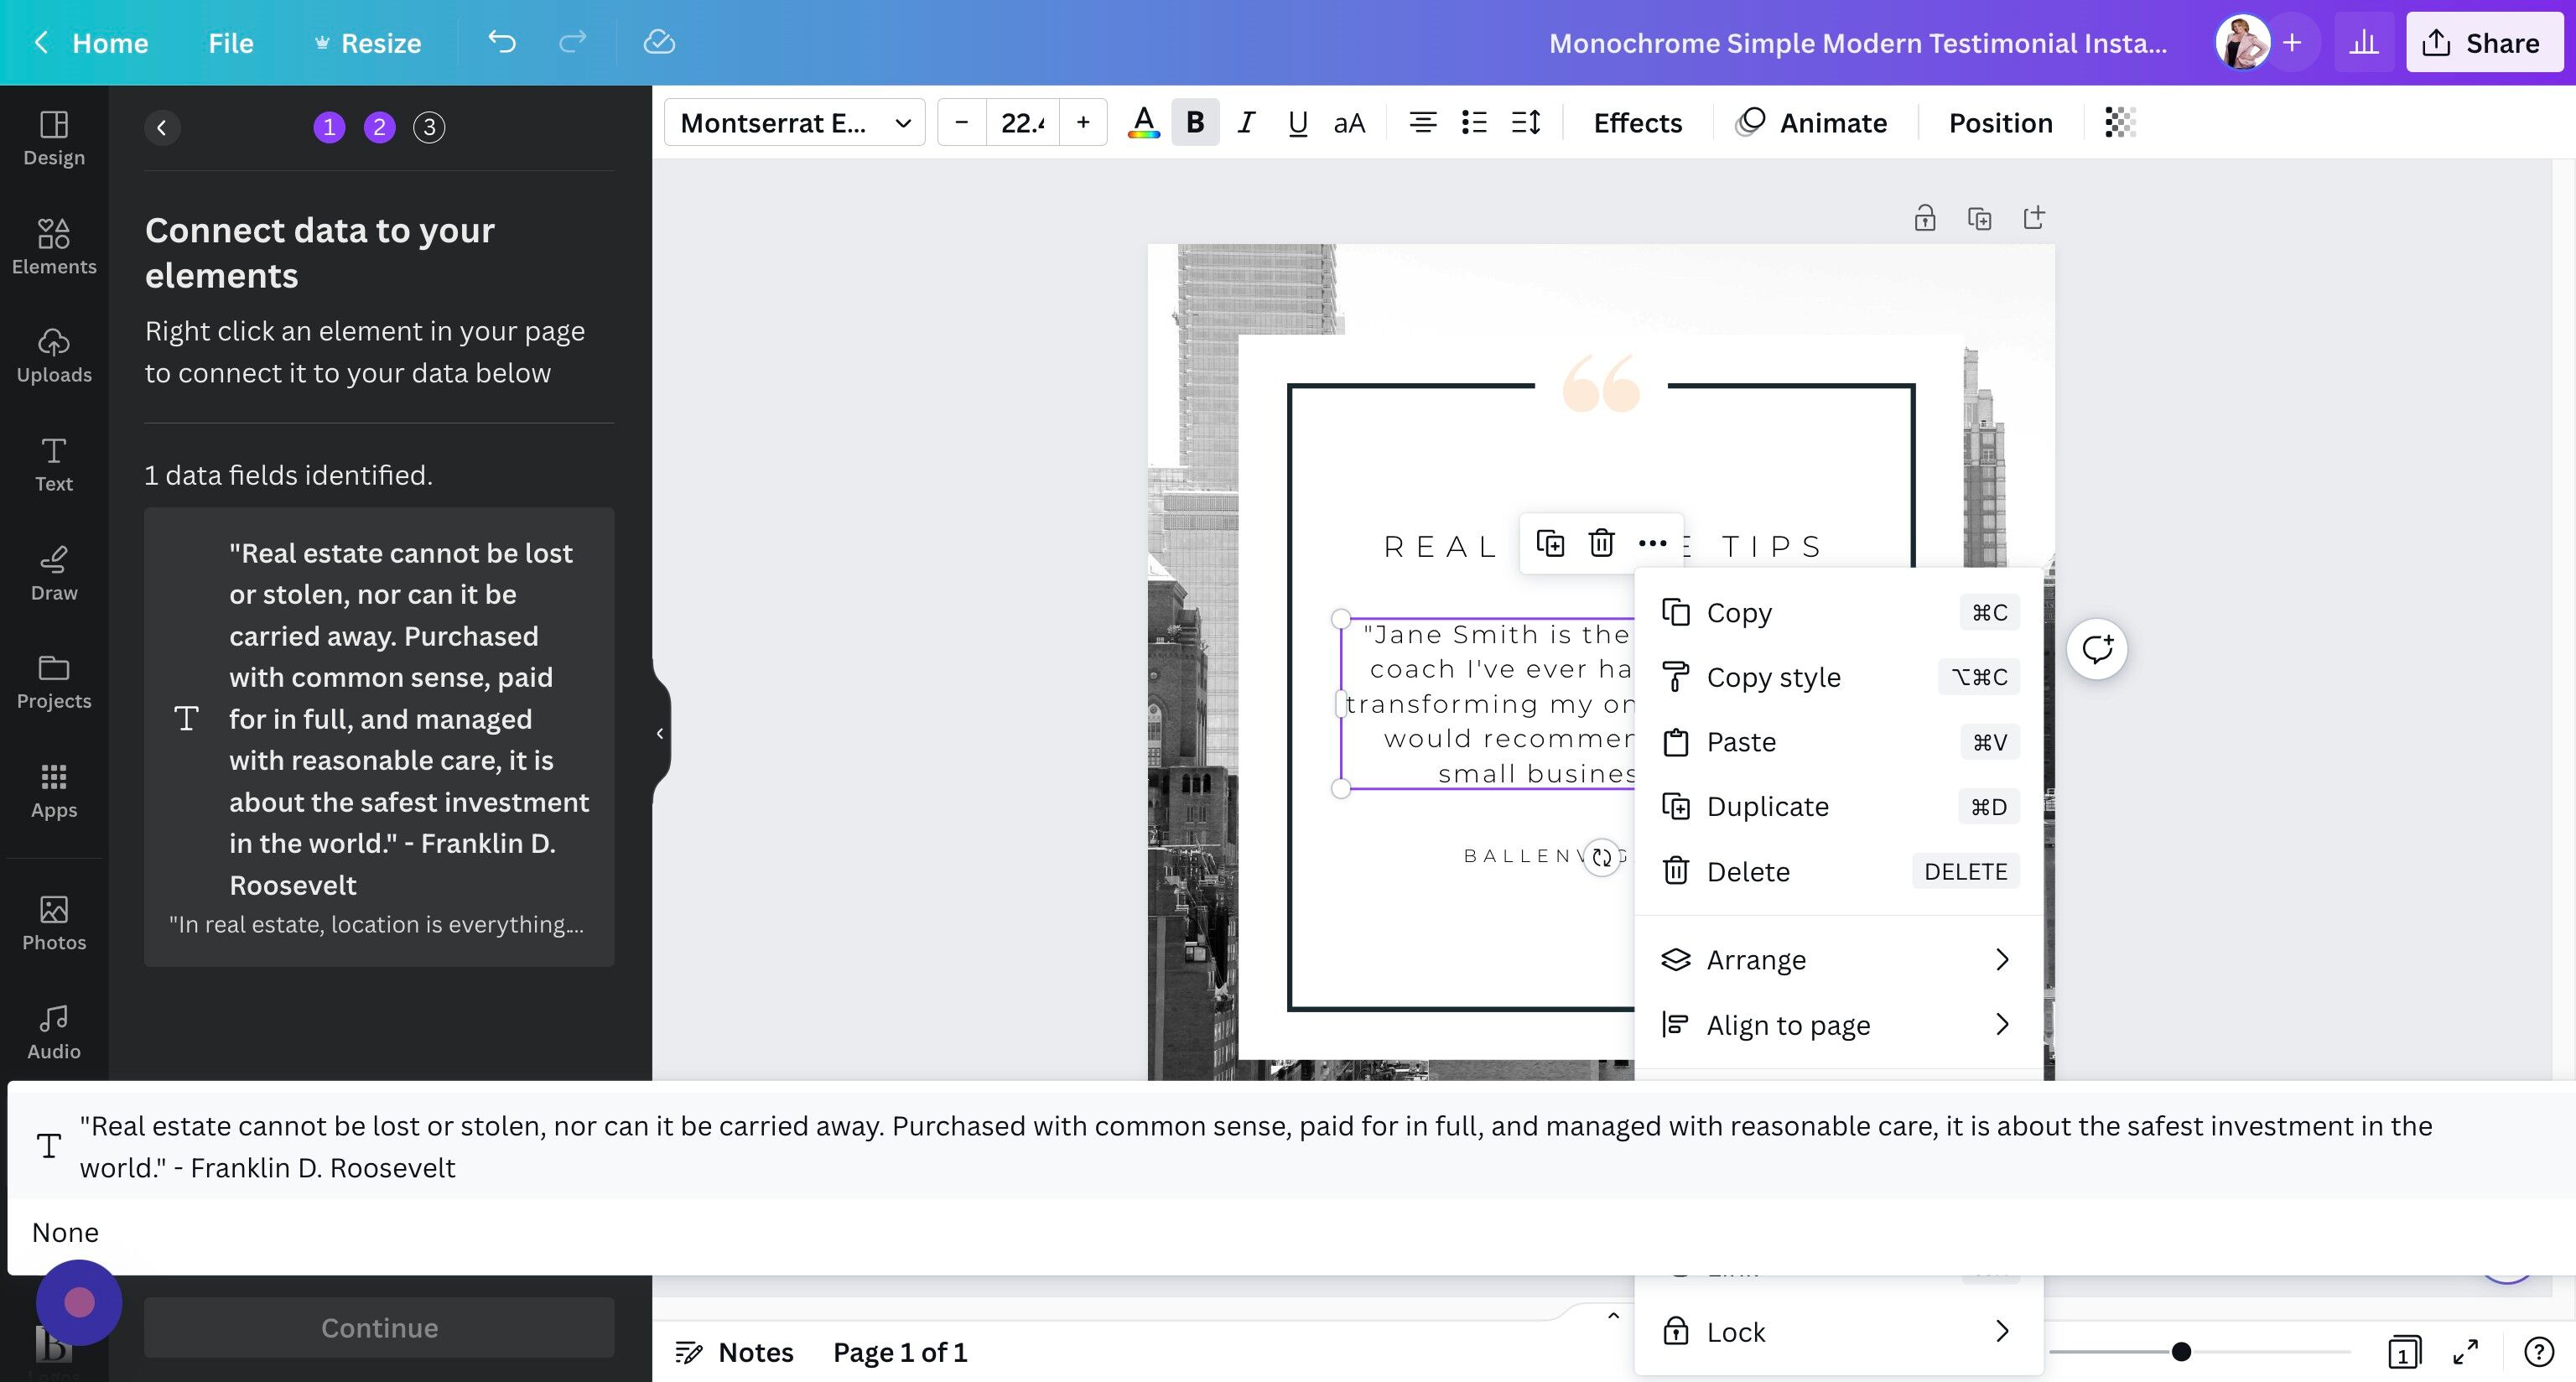
Task: Toggle underline formatting
Action: coord(1297,122)
